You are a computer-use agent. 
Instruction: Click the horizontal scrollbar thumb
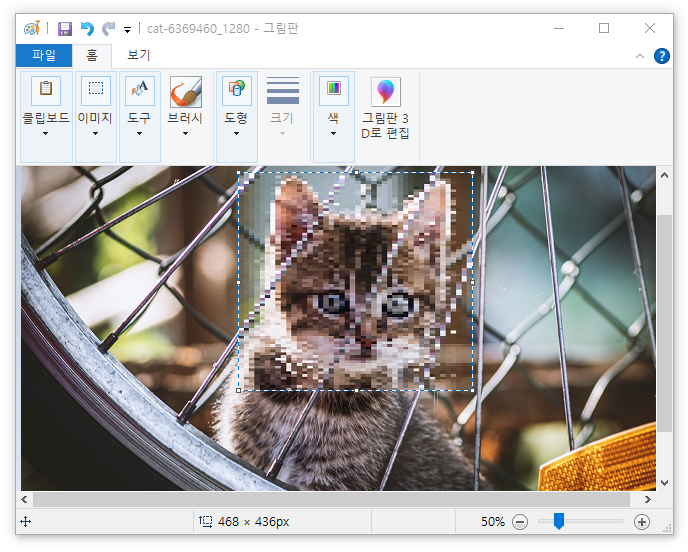pos(331,499)
